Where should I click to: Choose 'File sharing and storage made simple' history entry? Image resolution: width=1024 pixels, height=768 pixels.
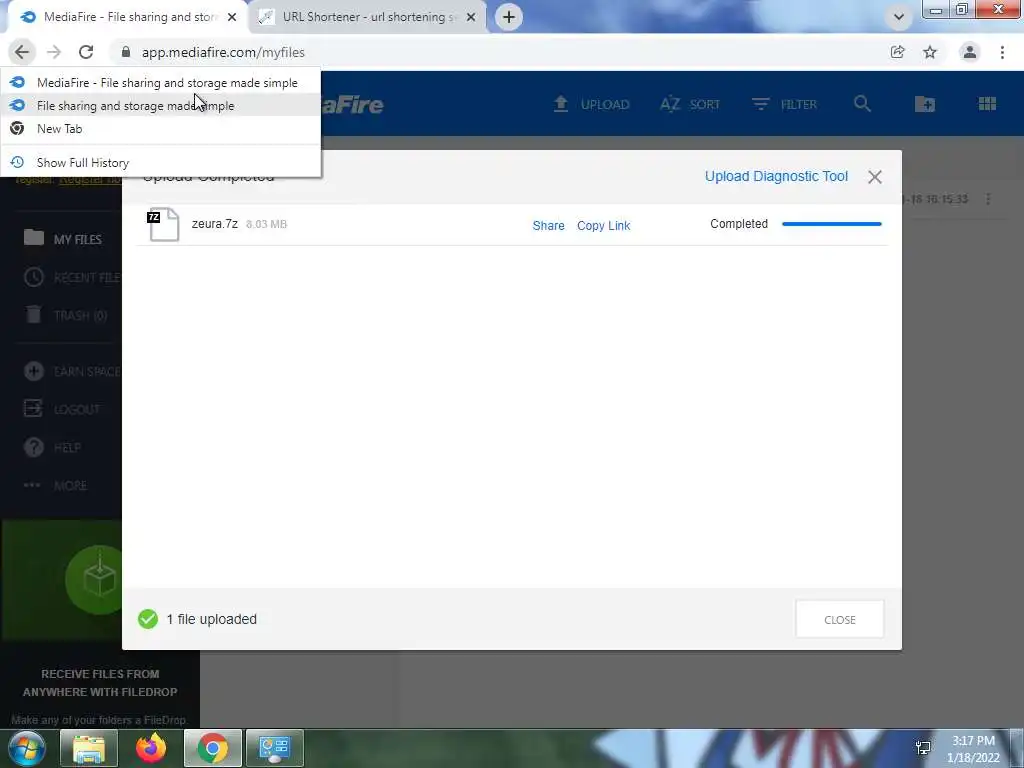(161, 106)
